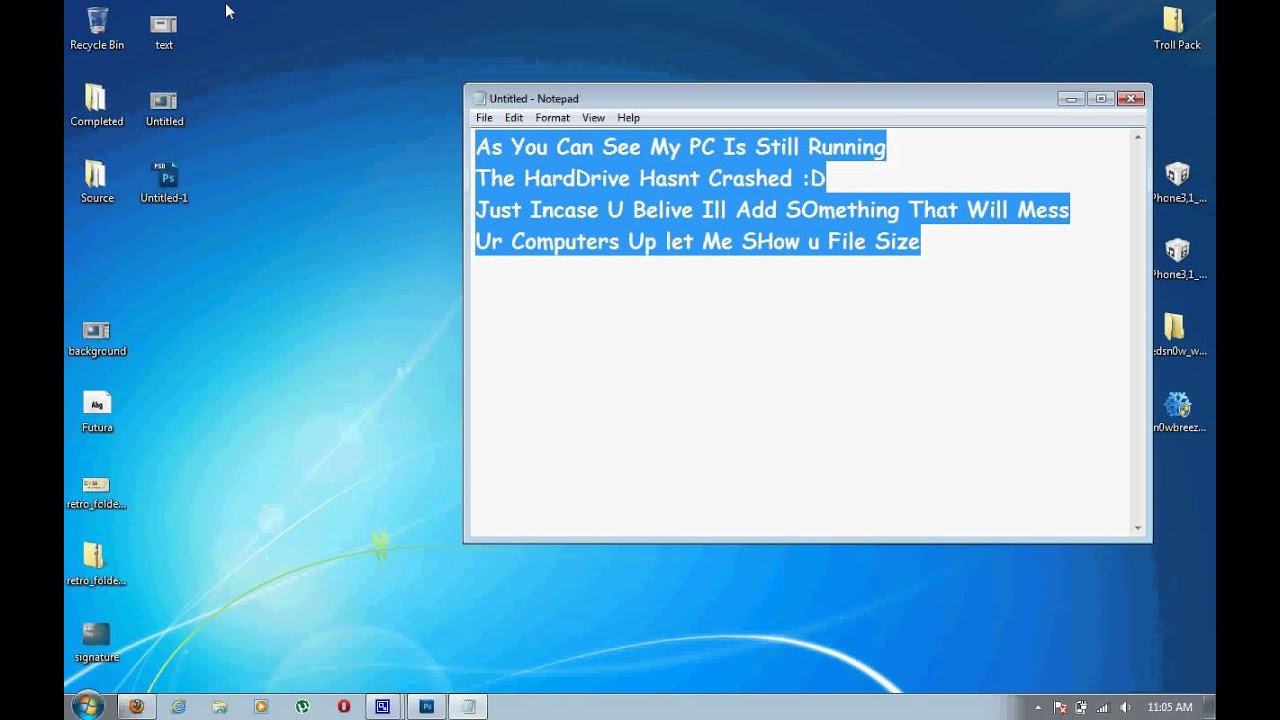
Task: Open the Recycle Bin desktop icon
Action: point(97,29)
